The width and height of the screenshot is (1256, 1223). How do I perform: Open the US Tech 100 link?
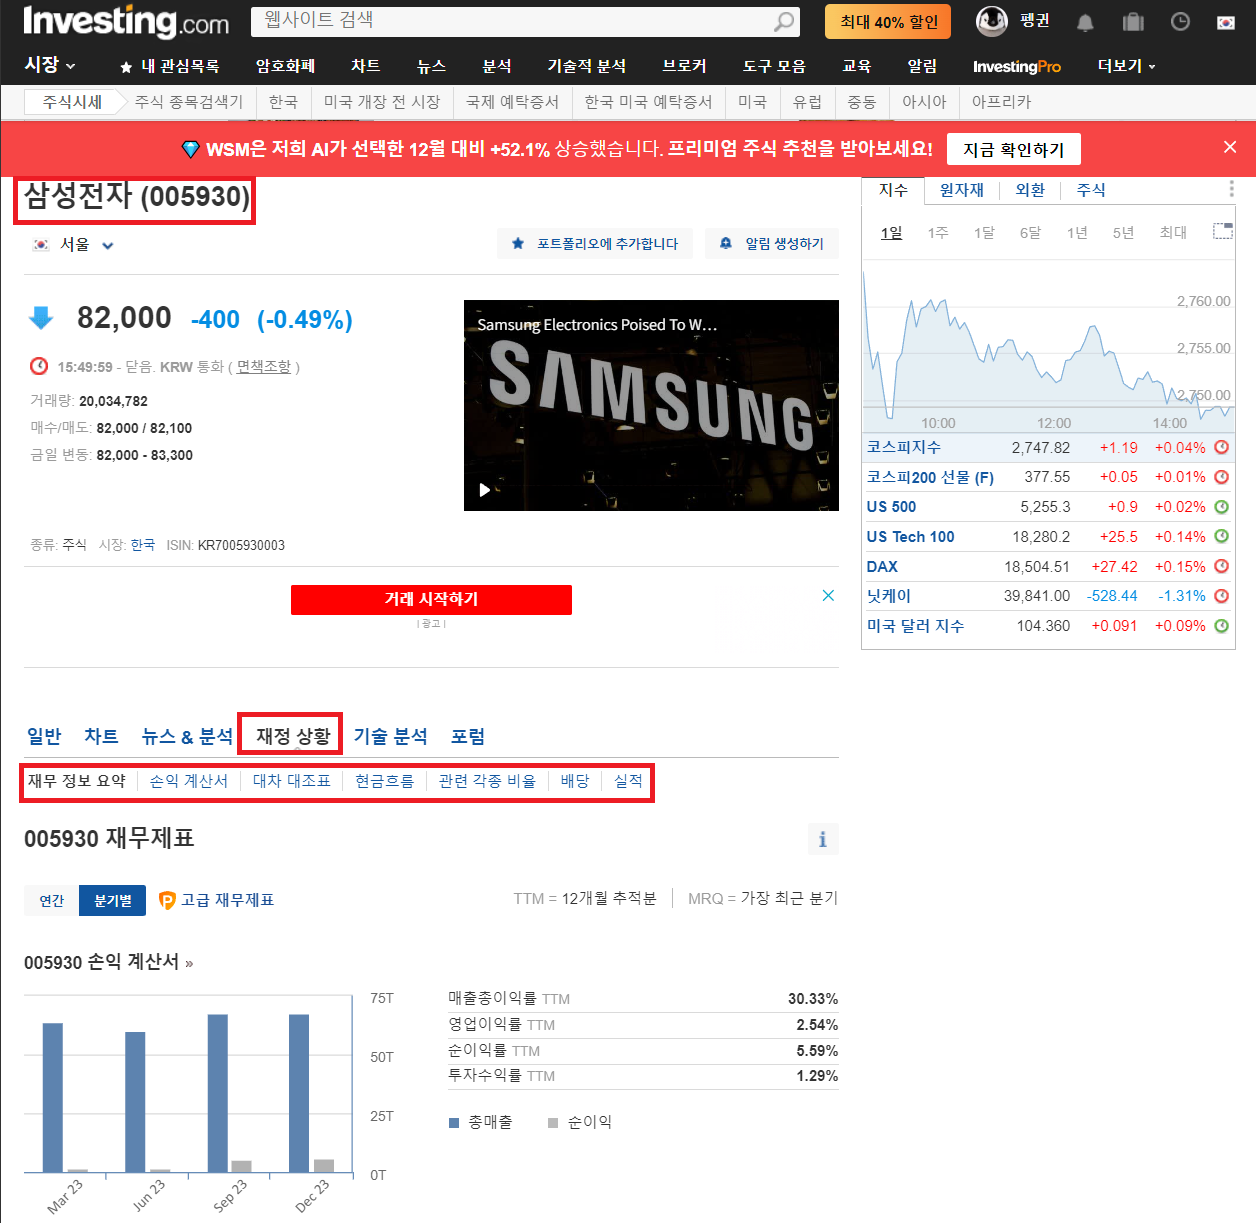tap(910, 537)
